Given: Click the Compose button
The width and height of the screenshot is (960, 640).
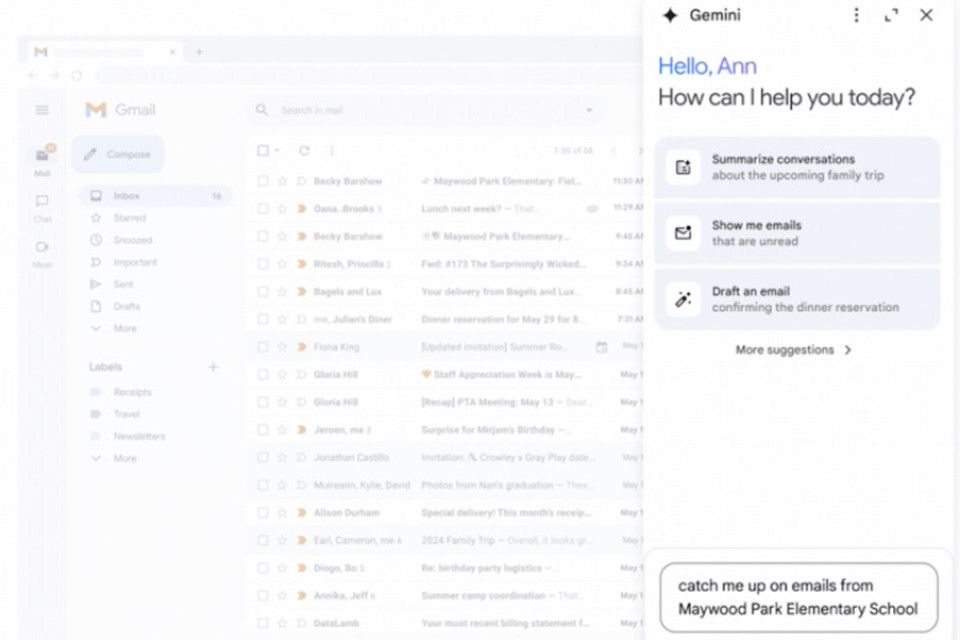Looking at the screenshot, I should tap(118, 155).
